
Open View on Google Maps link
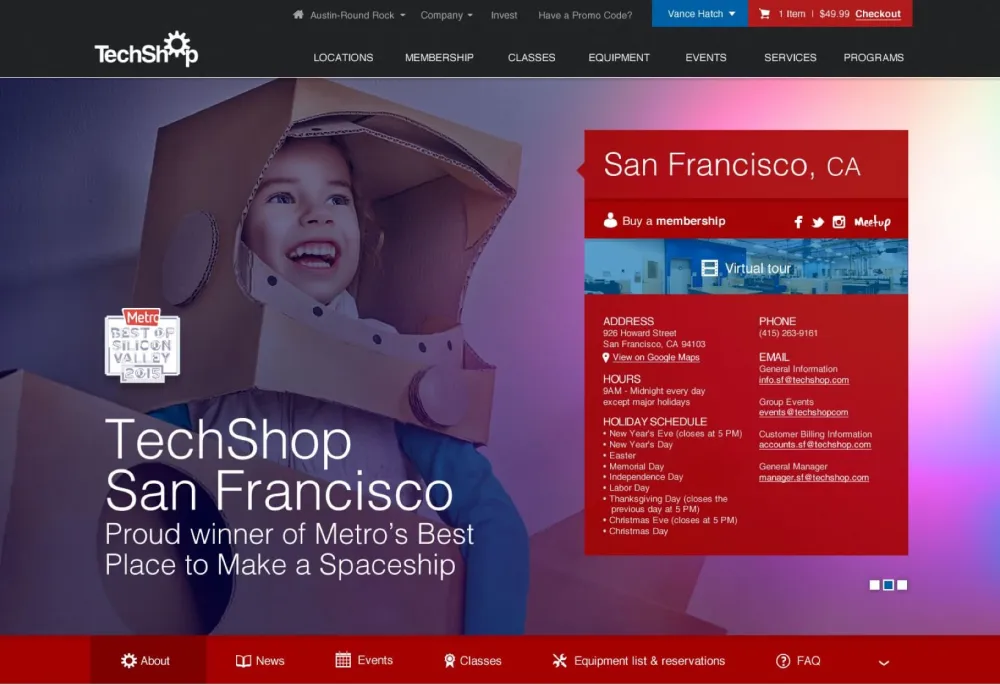pos(656,357)
